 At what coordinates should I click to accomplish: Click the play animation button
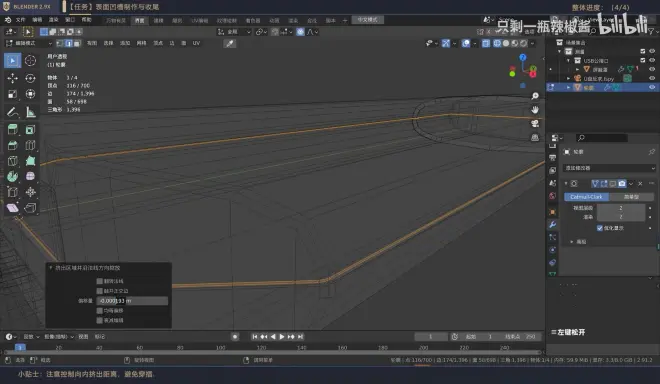pyautogui.click(x=282, y=336)
